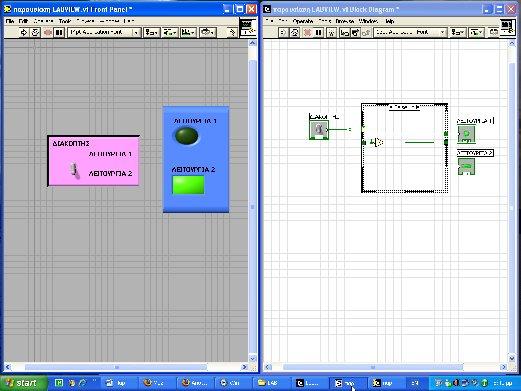Click Block Diagram scroll right arrow
The width and height of the screenshot is (521, 391).
point(503,367)
